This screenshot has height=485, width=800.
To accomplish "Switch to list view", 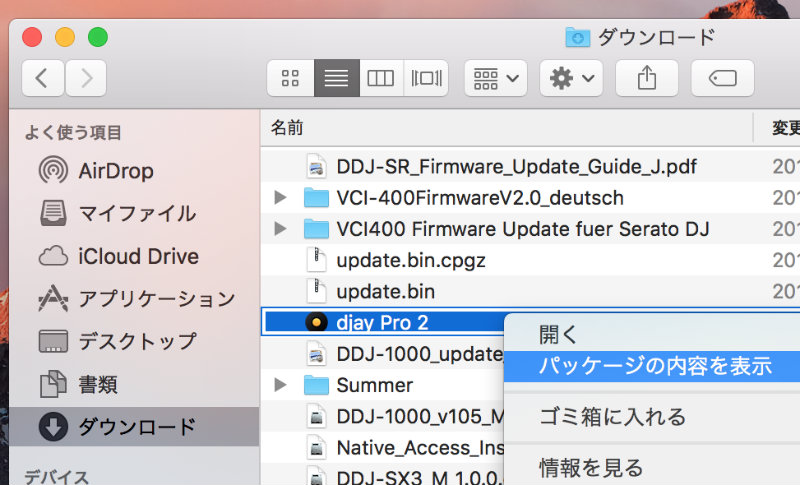I will [x=337, y=78].
